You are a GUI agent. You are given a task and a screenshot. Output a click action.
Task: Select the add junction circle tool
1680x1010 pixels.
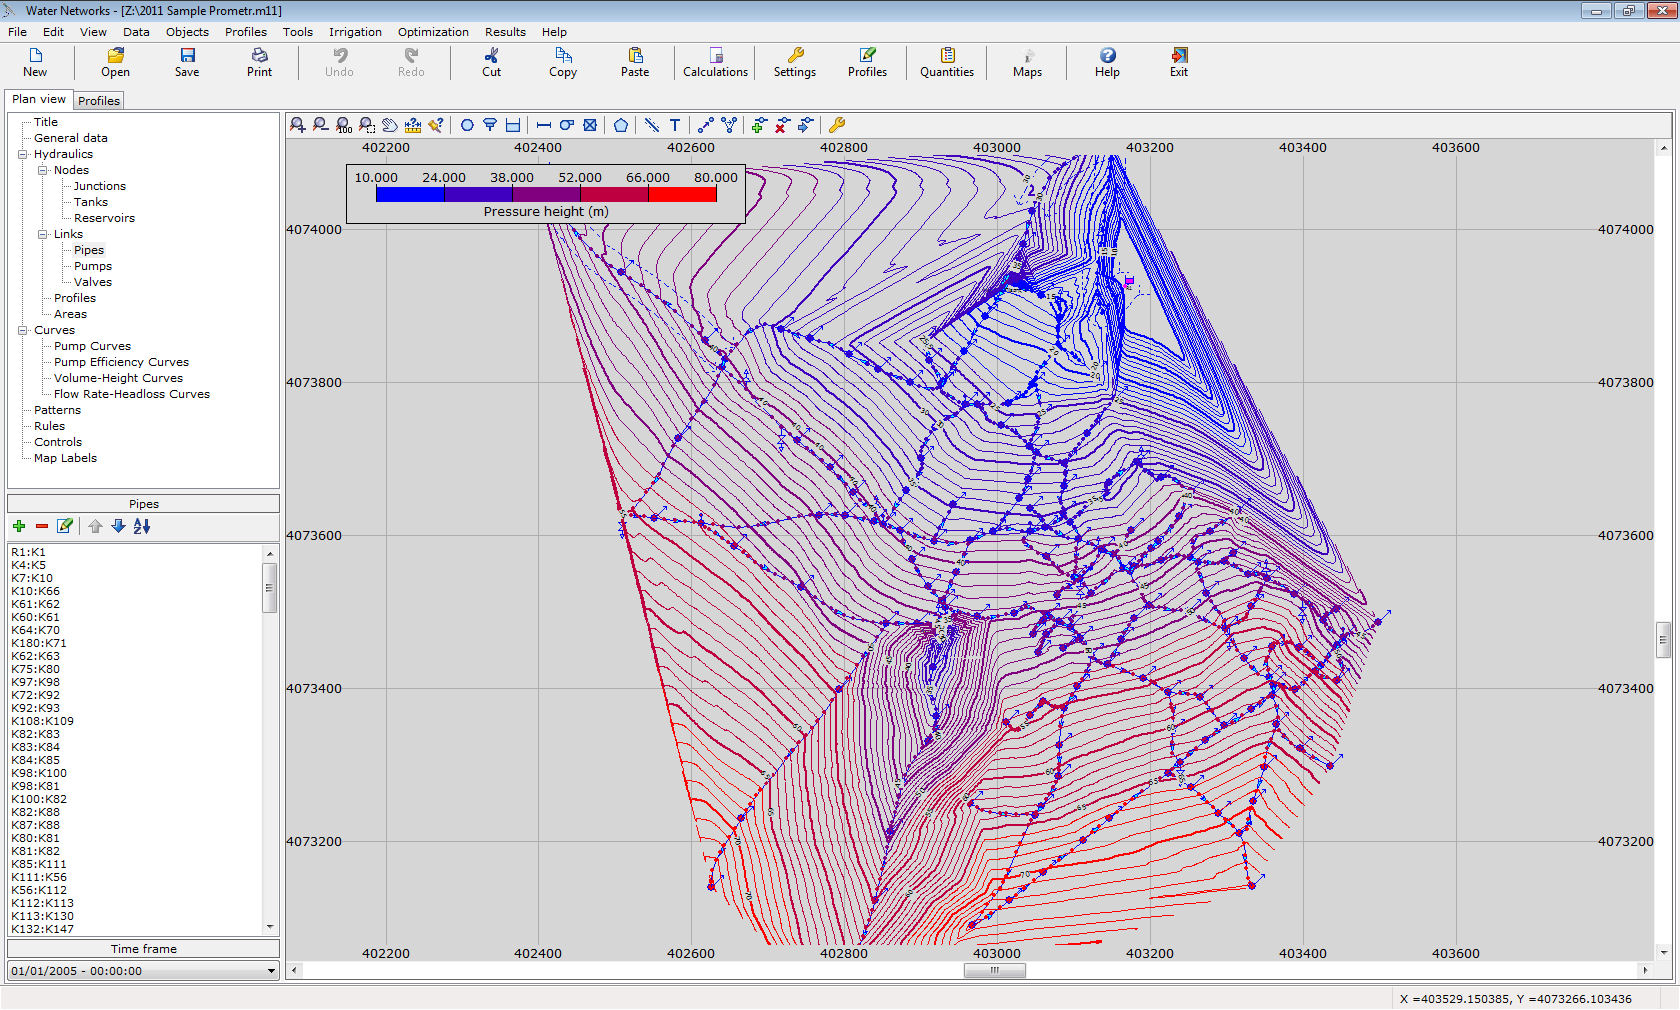pos(467,125)
